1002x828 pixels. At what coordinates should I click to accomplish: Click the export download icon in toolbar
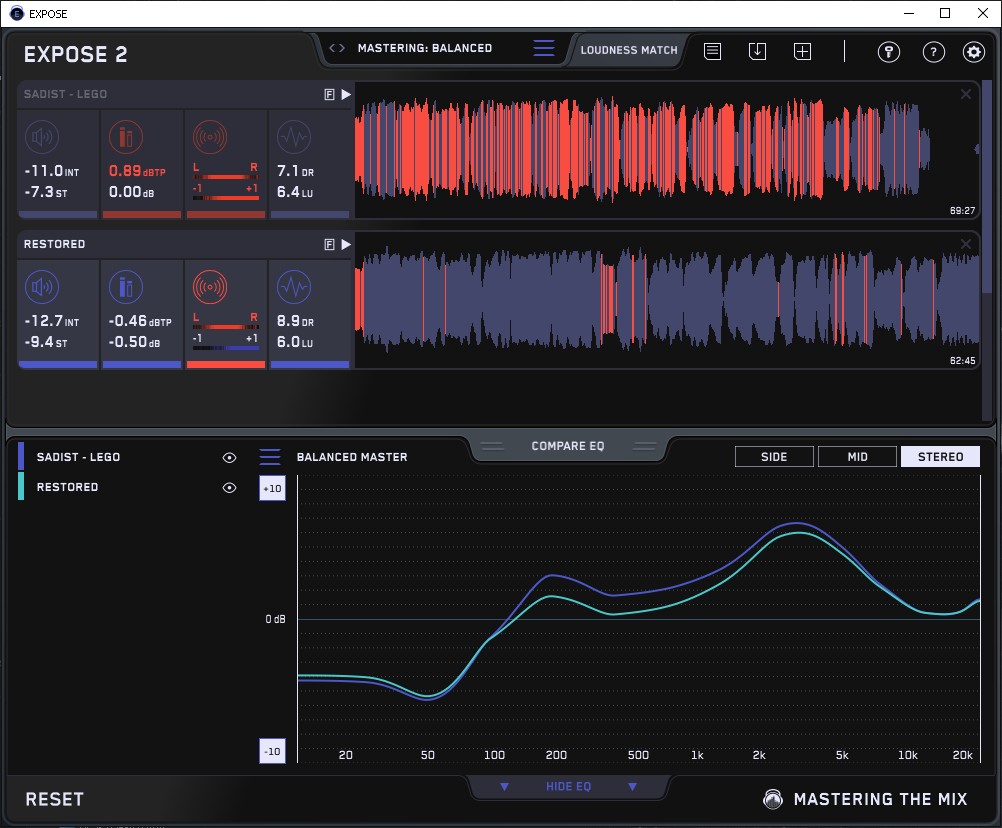[757, 51]
